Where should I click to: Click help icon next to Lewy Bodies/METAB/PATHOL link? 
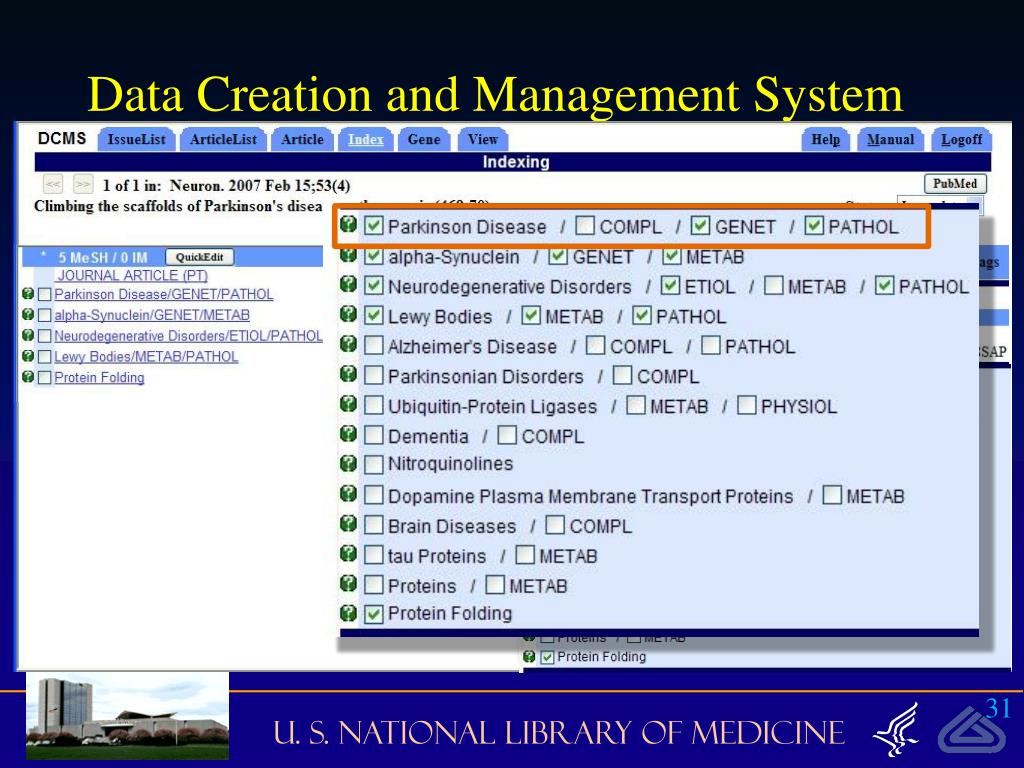[27, 357]
